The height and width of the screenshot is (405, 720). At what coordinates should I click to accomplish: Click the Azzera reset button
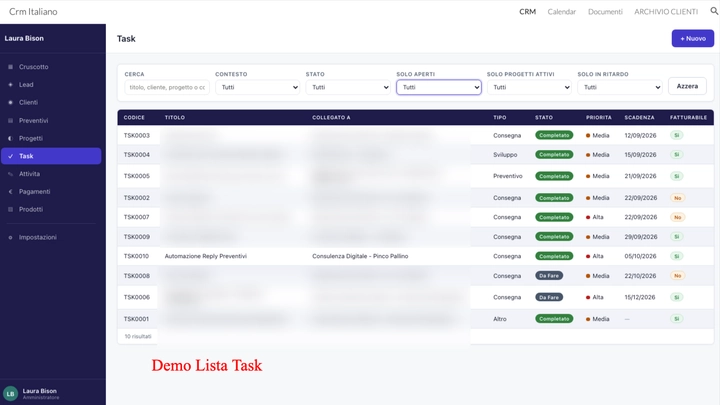687,86
